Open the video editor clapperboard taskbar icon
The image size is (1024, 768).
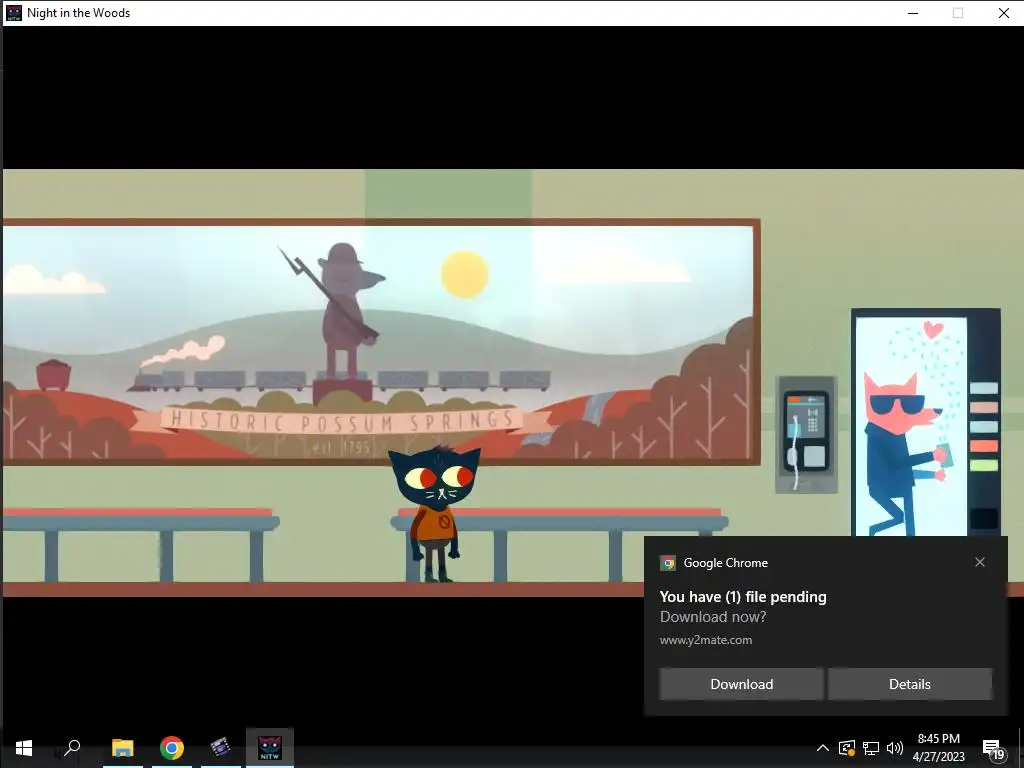tap(221, 748)
